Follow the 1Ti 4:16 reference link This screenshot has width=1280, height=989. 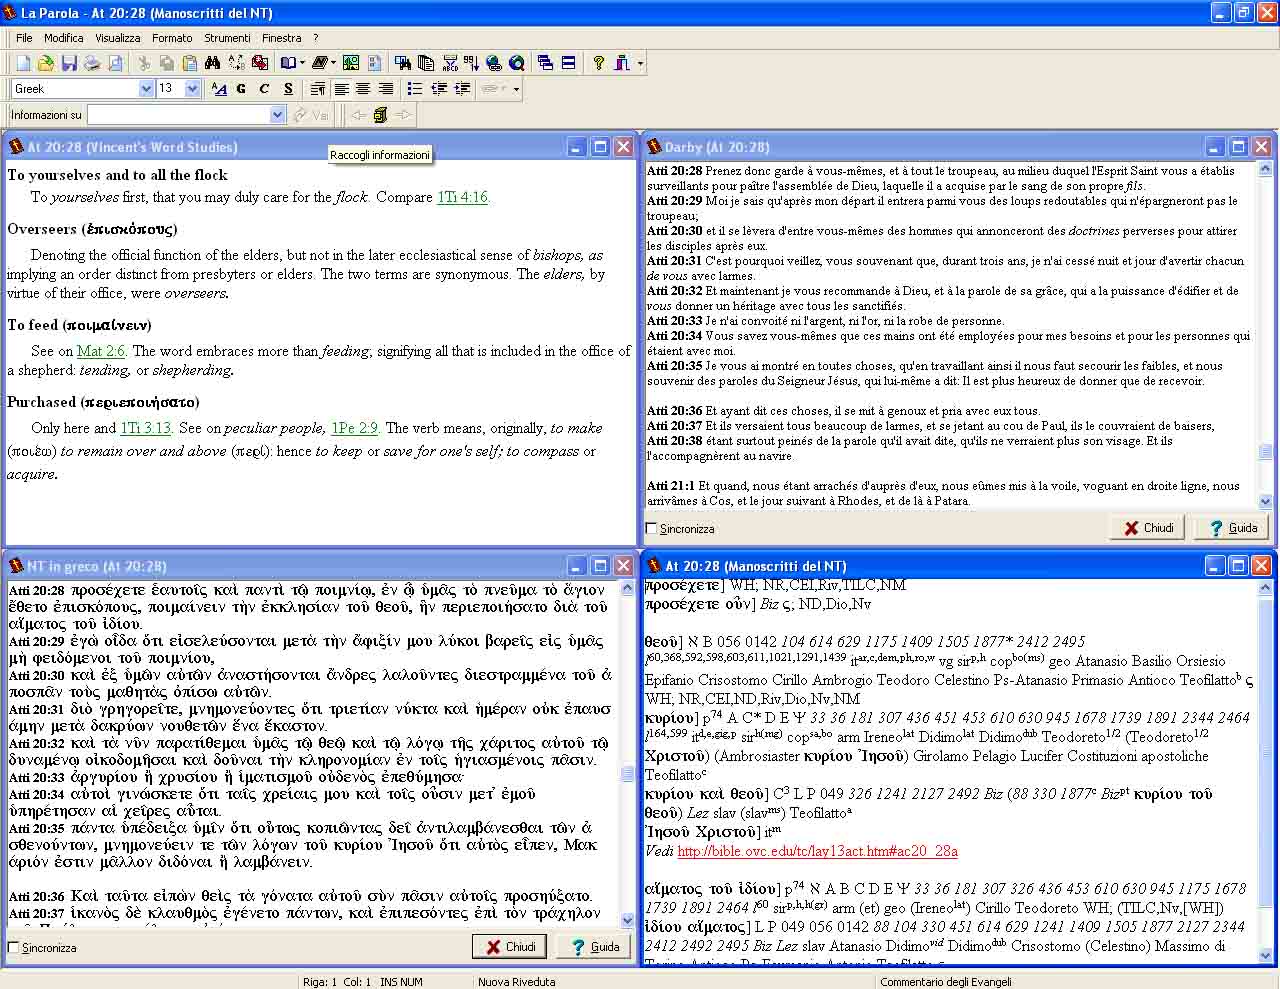462,197
